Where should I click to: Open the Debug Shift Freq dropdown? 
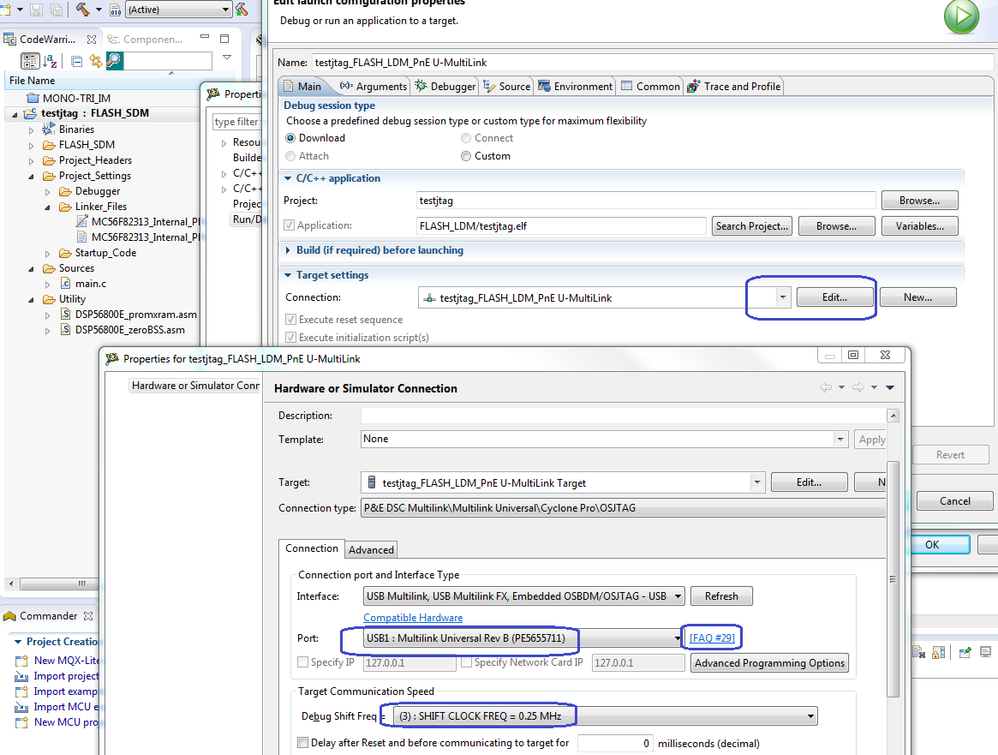(x=811, y=715)
